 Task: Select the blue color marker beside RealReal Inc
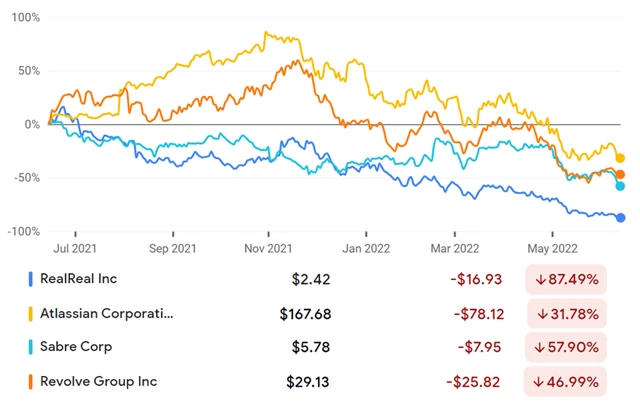[x=32, y=280]
